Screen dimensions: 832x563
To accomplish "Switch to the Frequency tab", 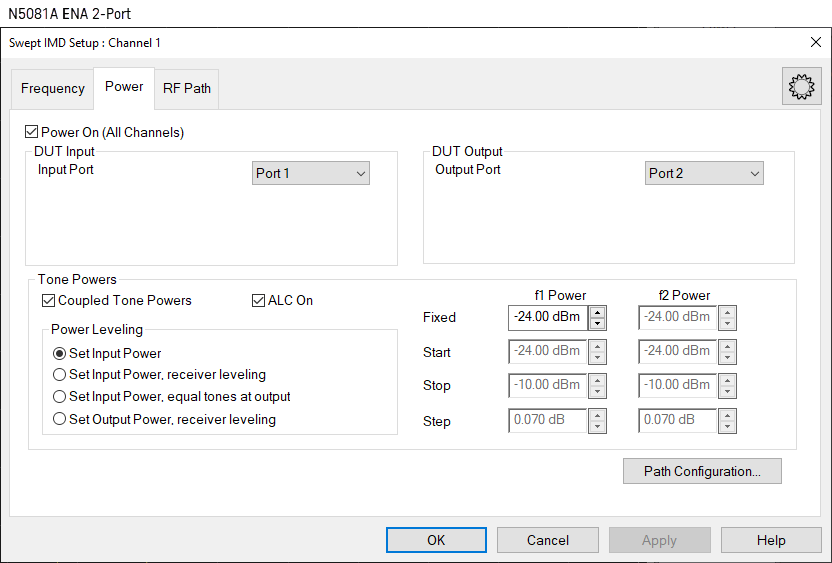I will [53, 88].
